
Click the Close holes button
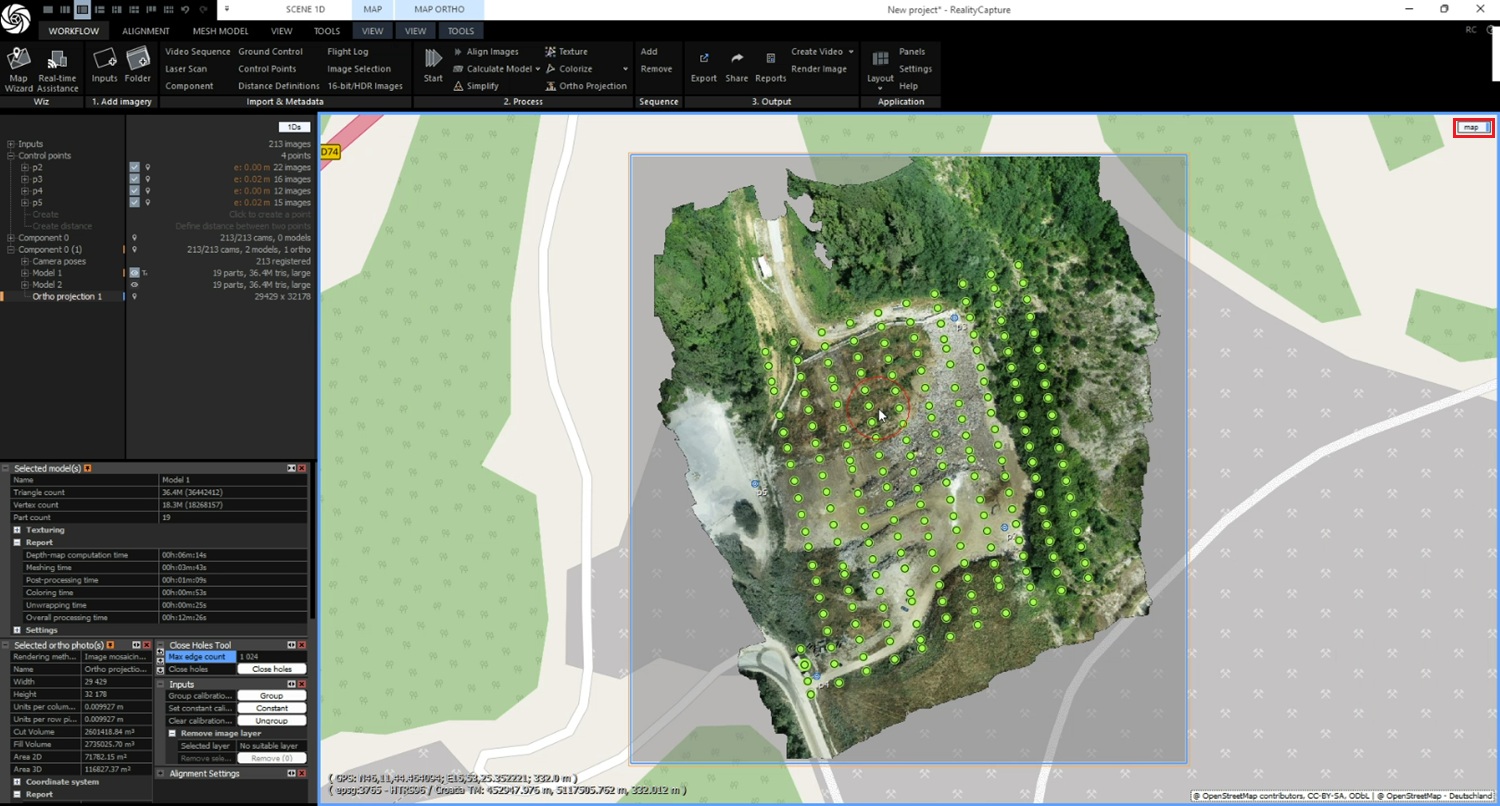271,669
